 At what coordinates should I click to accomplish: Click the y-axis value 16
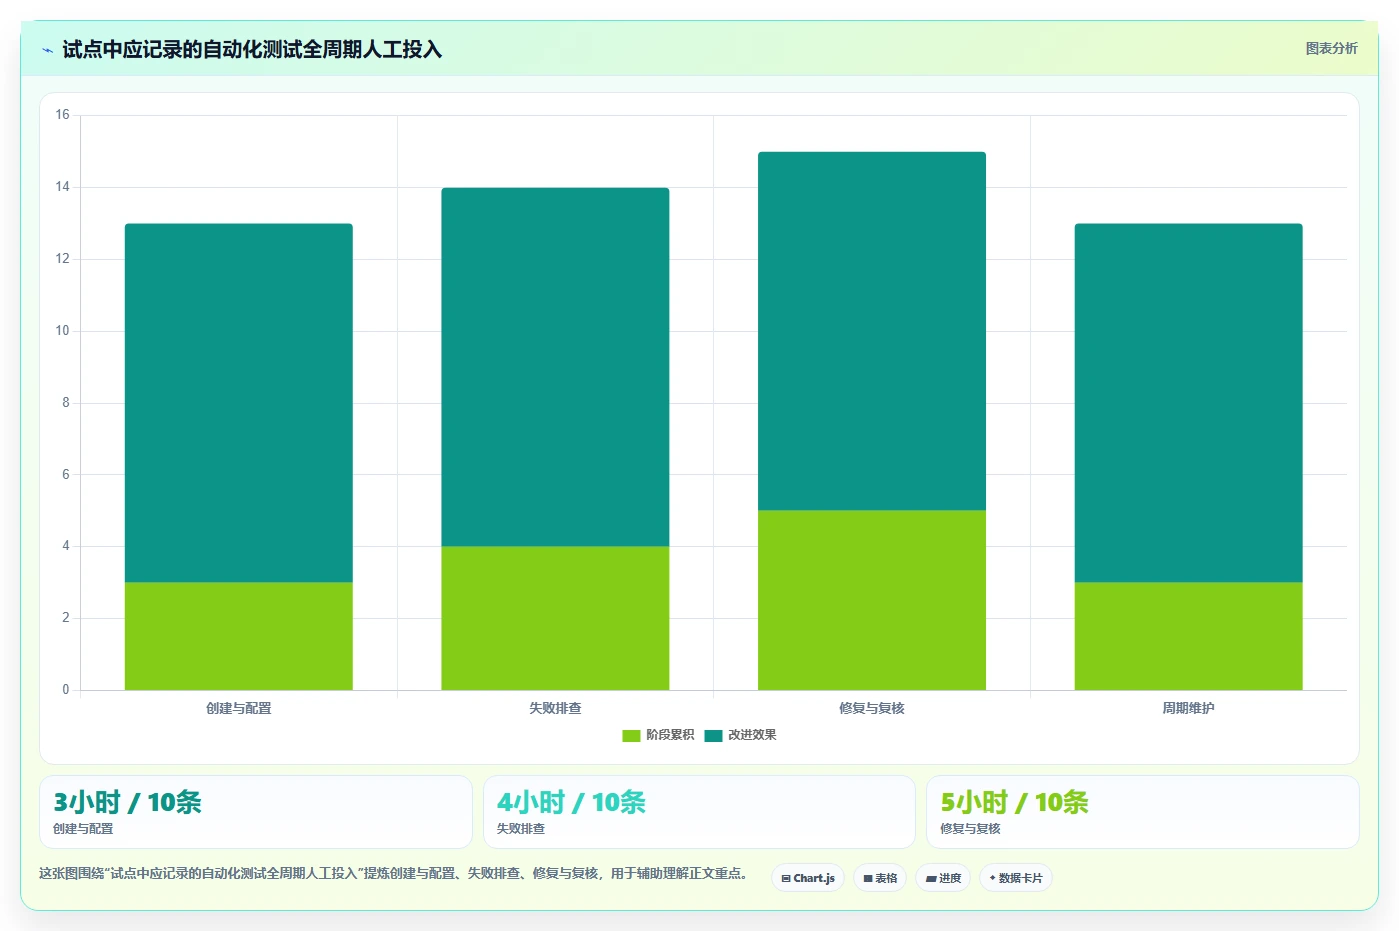(62, 115)
